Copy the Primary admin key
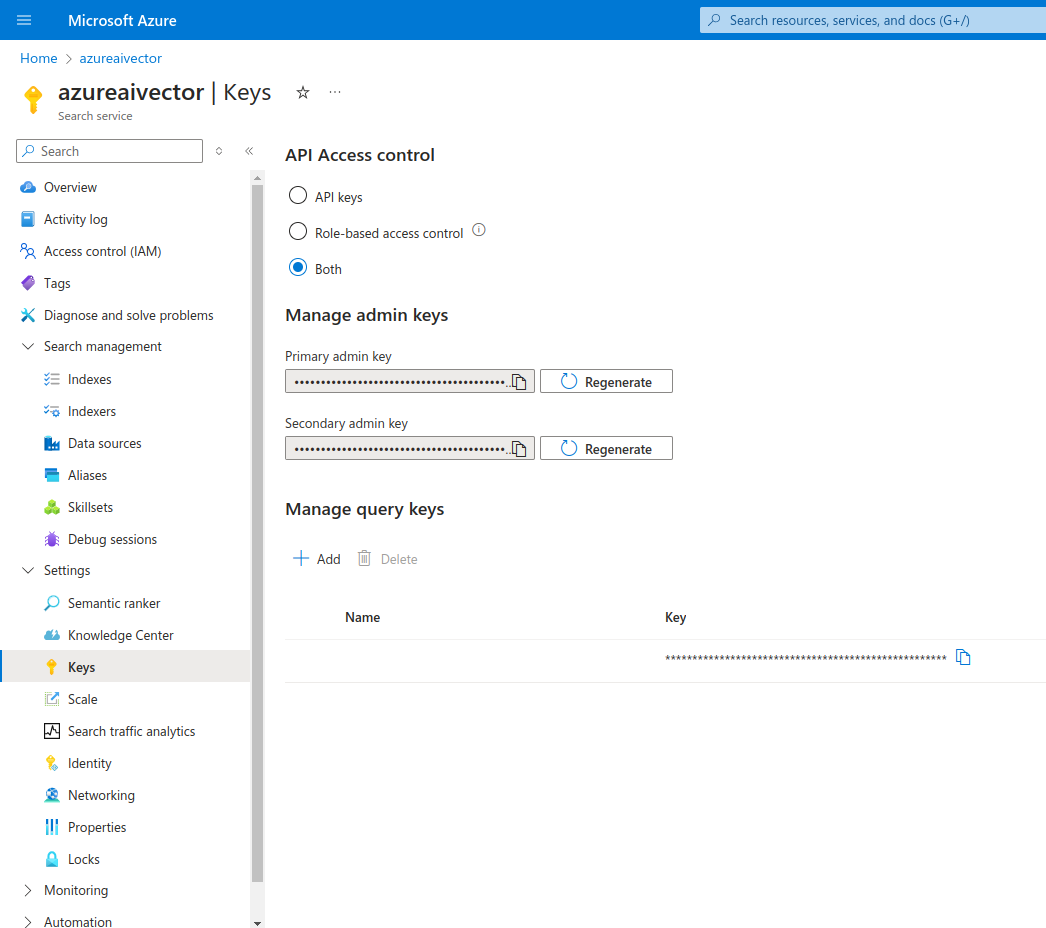This screenshot has width=1046, height=928. point(520,381)
